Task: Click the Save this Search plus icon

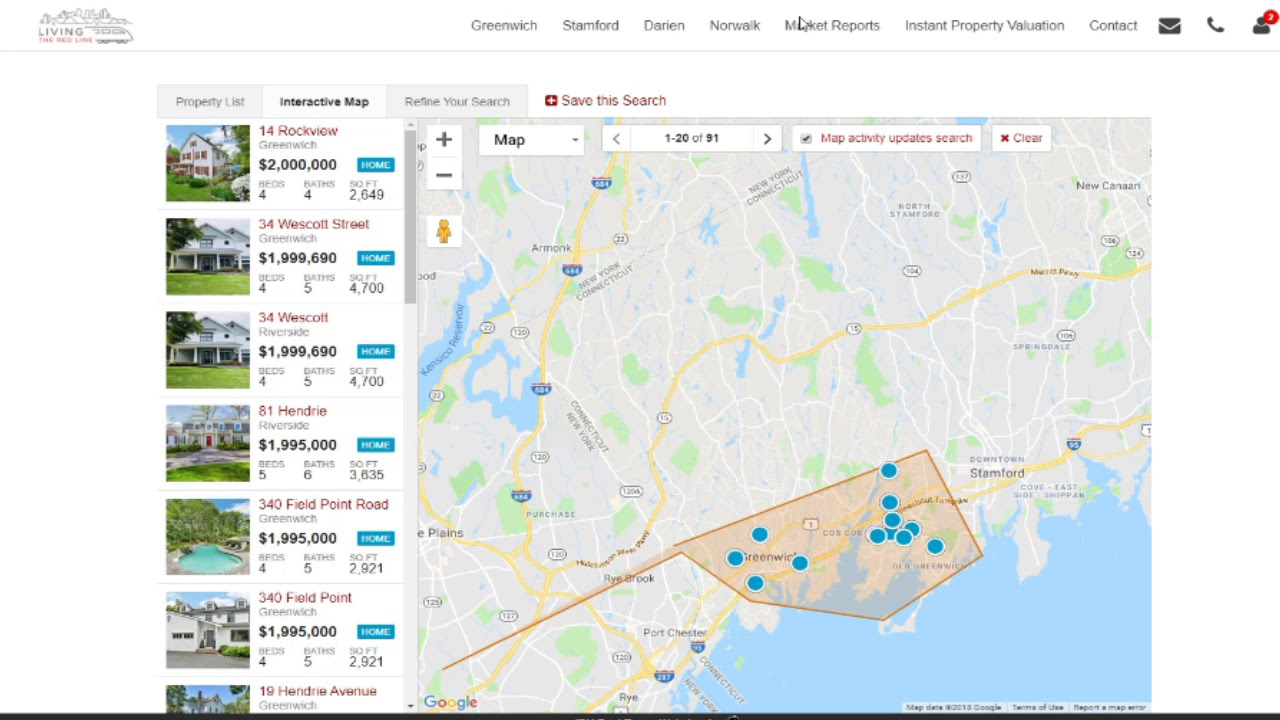Action: 551,101
